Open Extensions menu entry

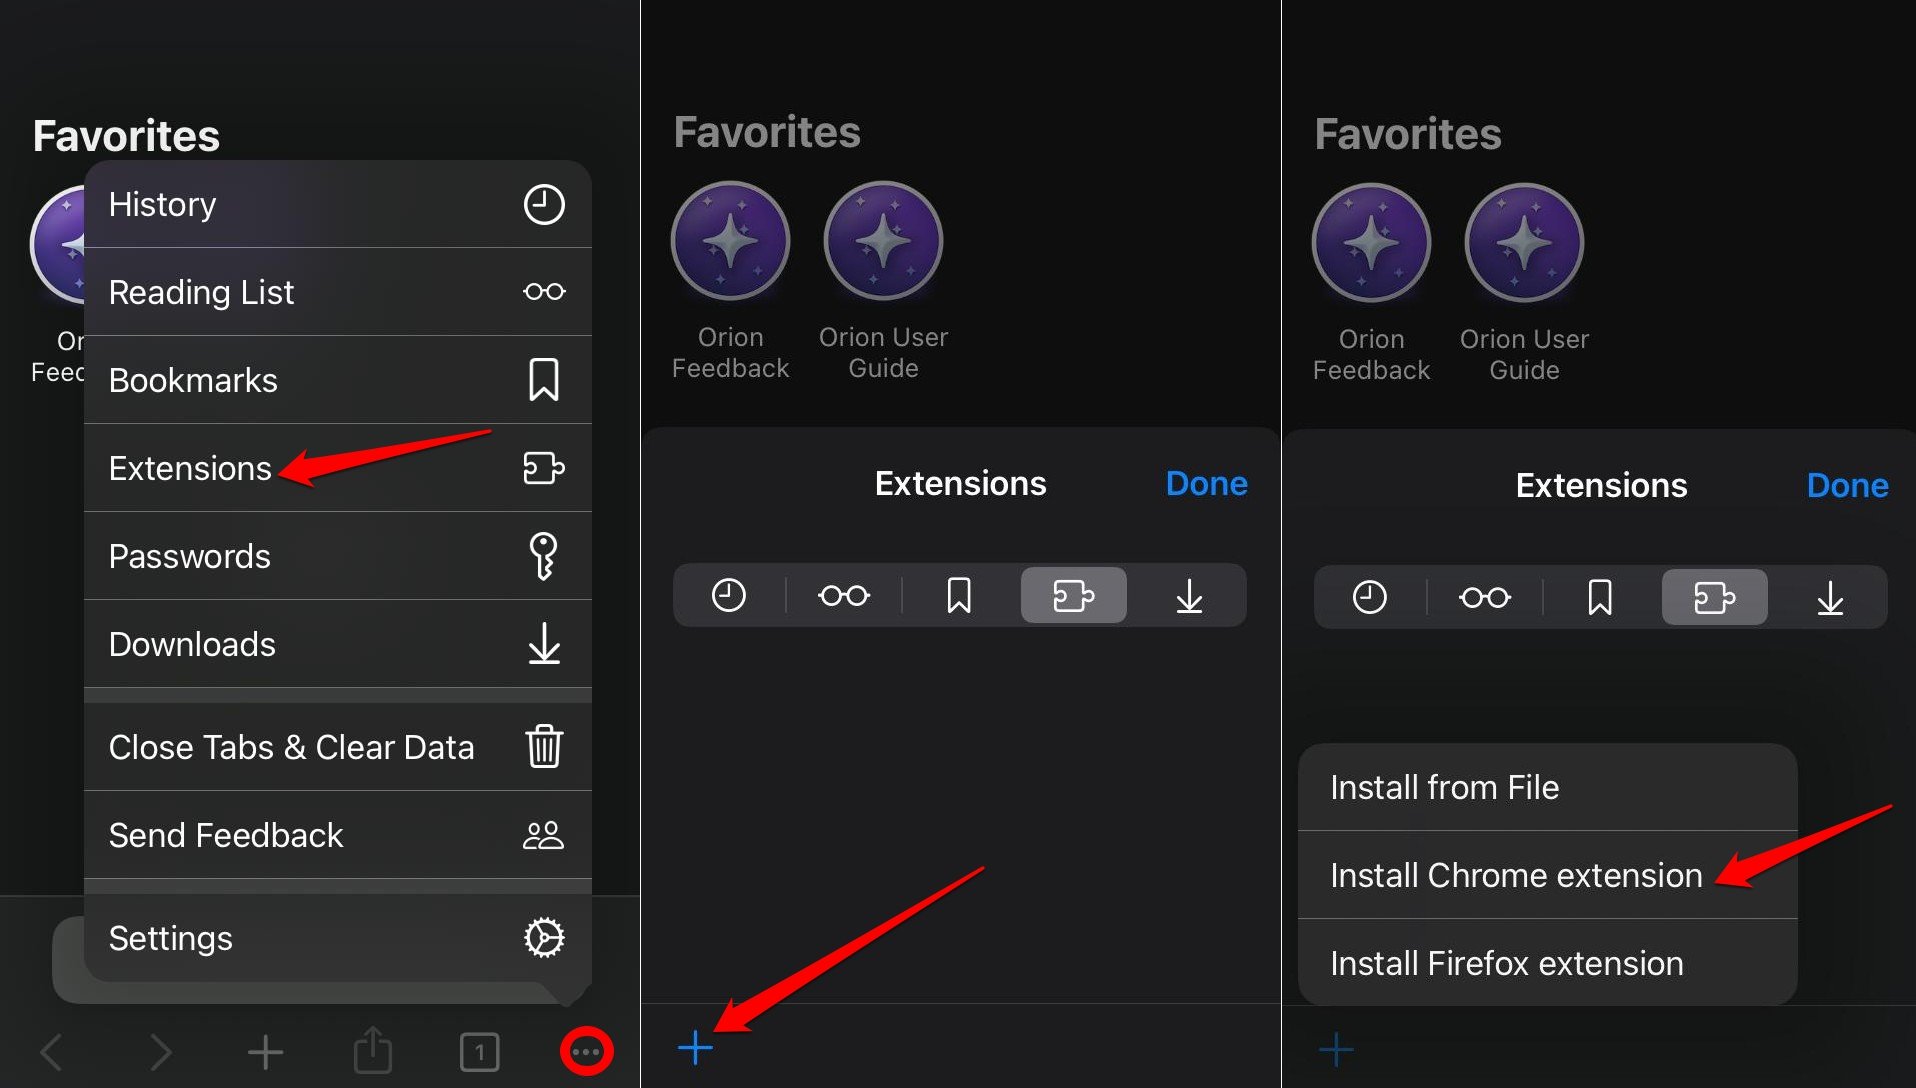click(x=338, y=468)
